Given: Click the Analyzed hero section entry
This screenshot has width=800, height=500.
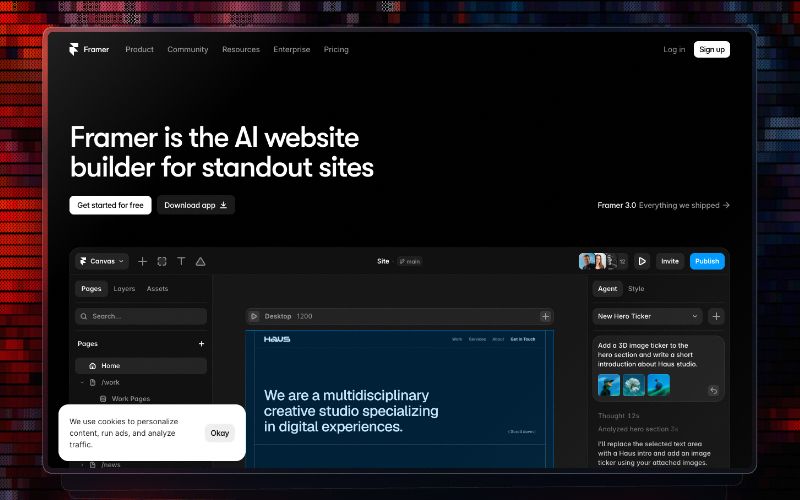Looking at the screenshot, I should (x=638, y=429).
